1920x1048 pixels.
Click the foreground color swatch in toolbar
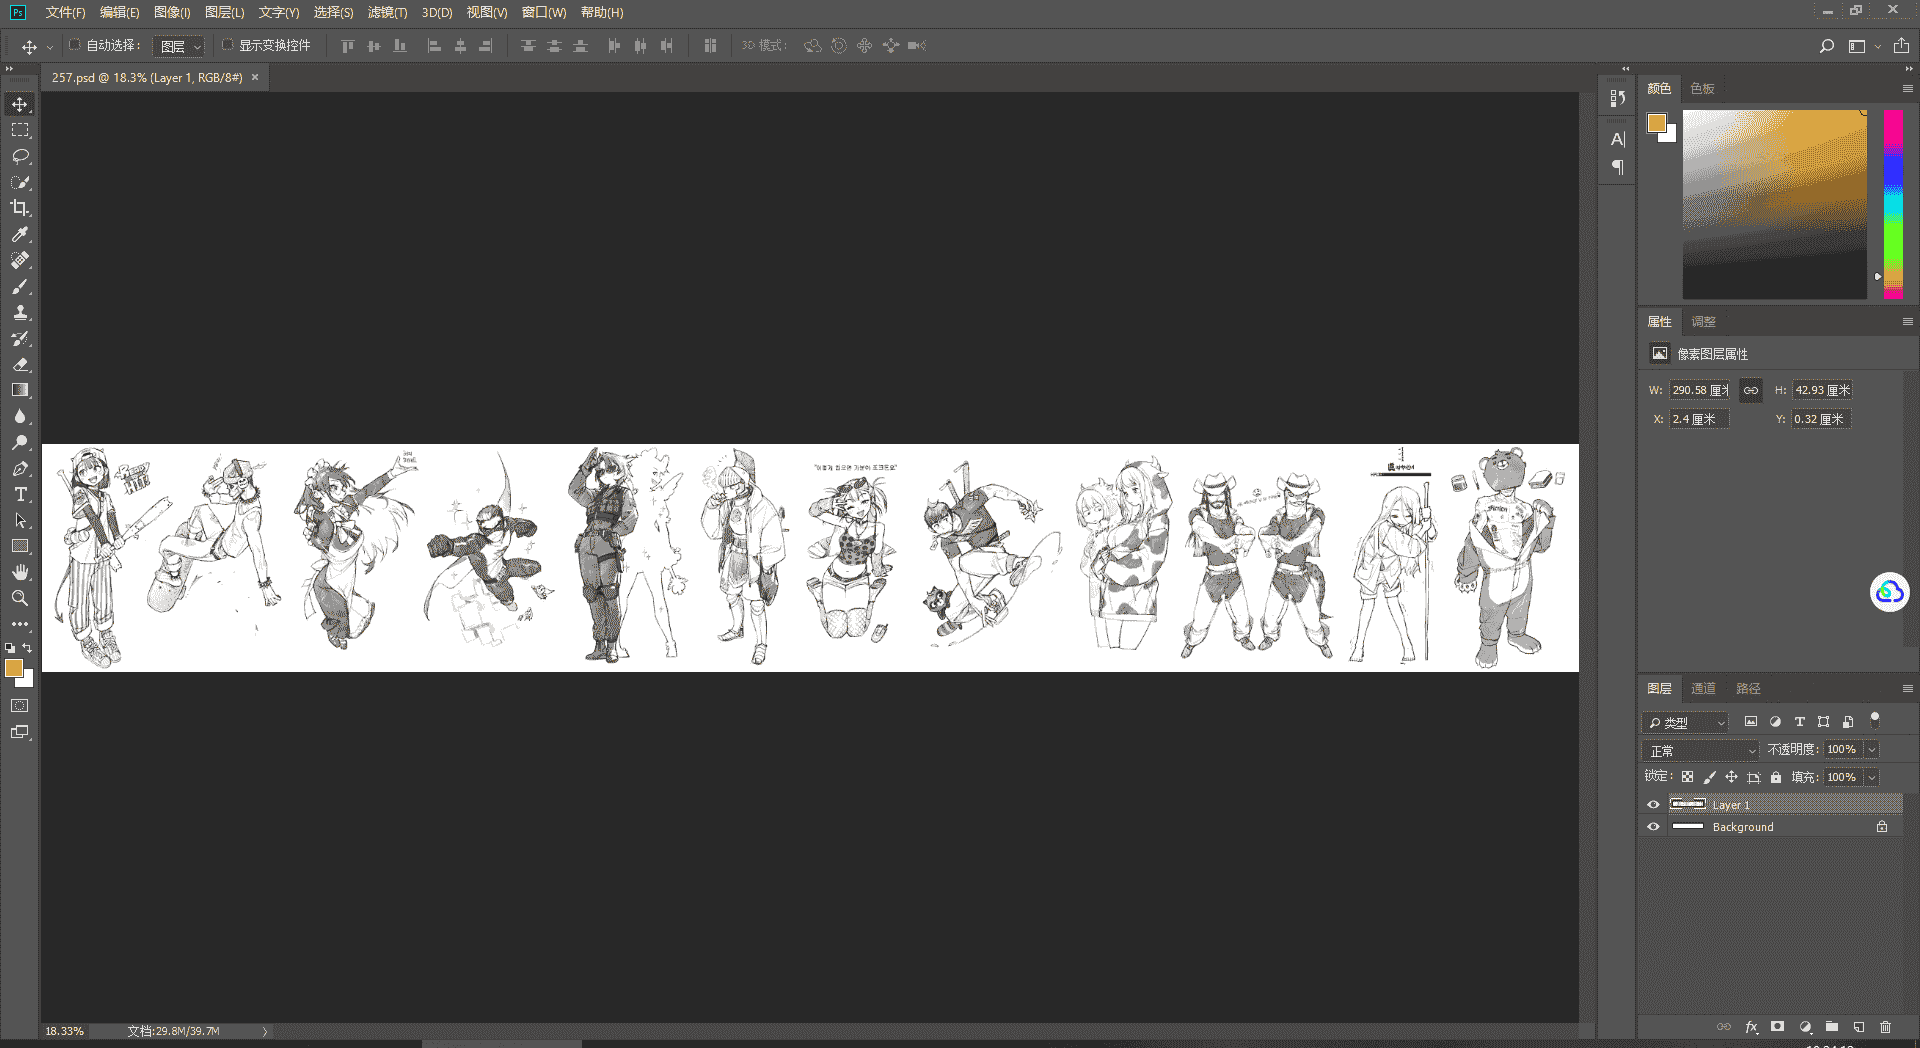pos(14,668)
